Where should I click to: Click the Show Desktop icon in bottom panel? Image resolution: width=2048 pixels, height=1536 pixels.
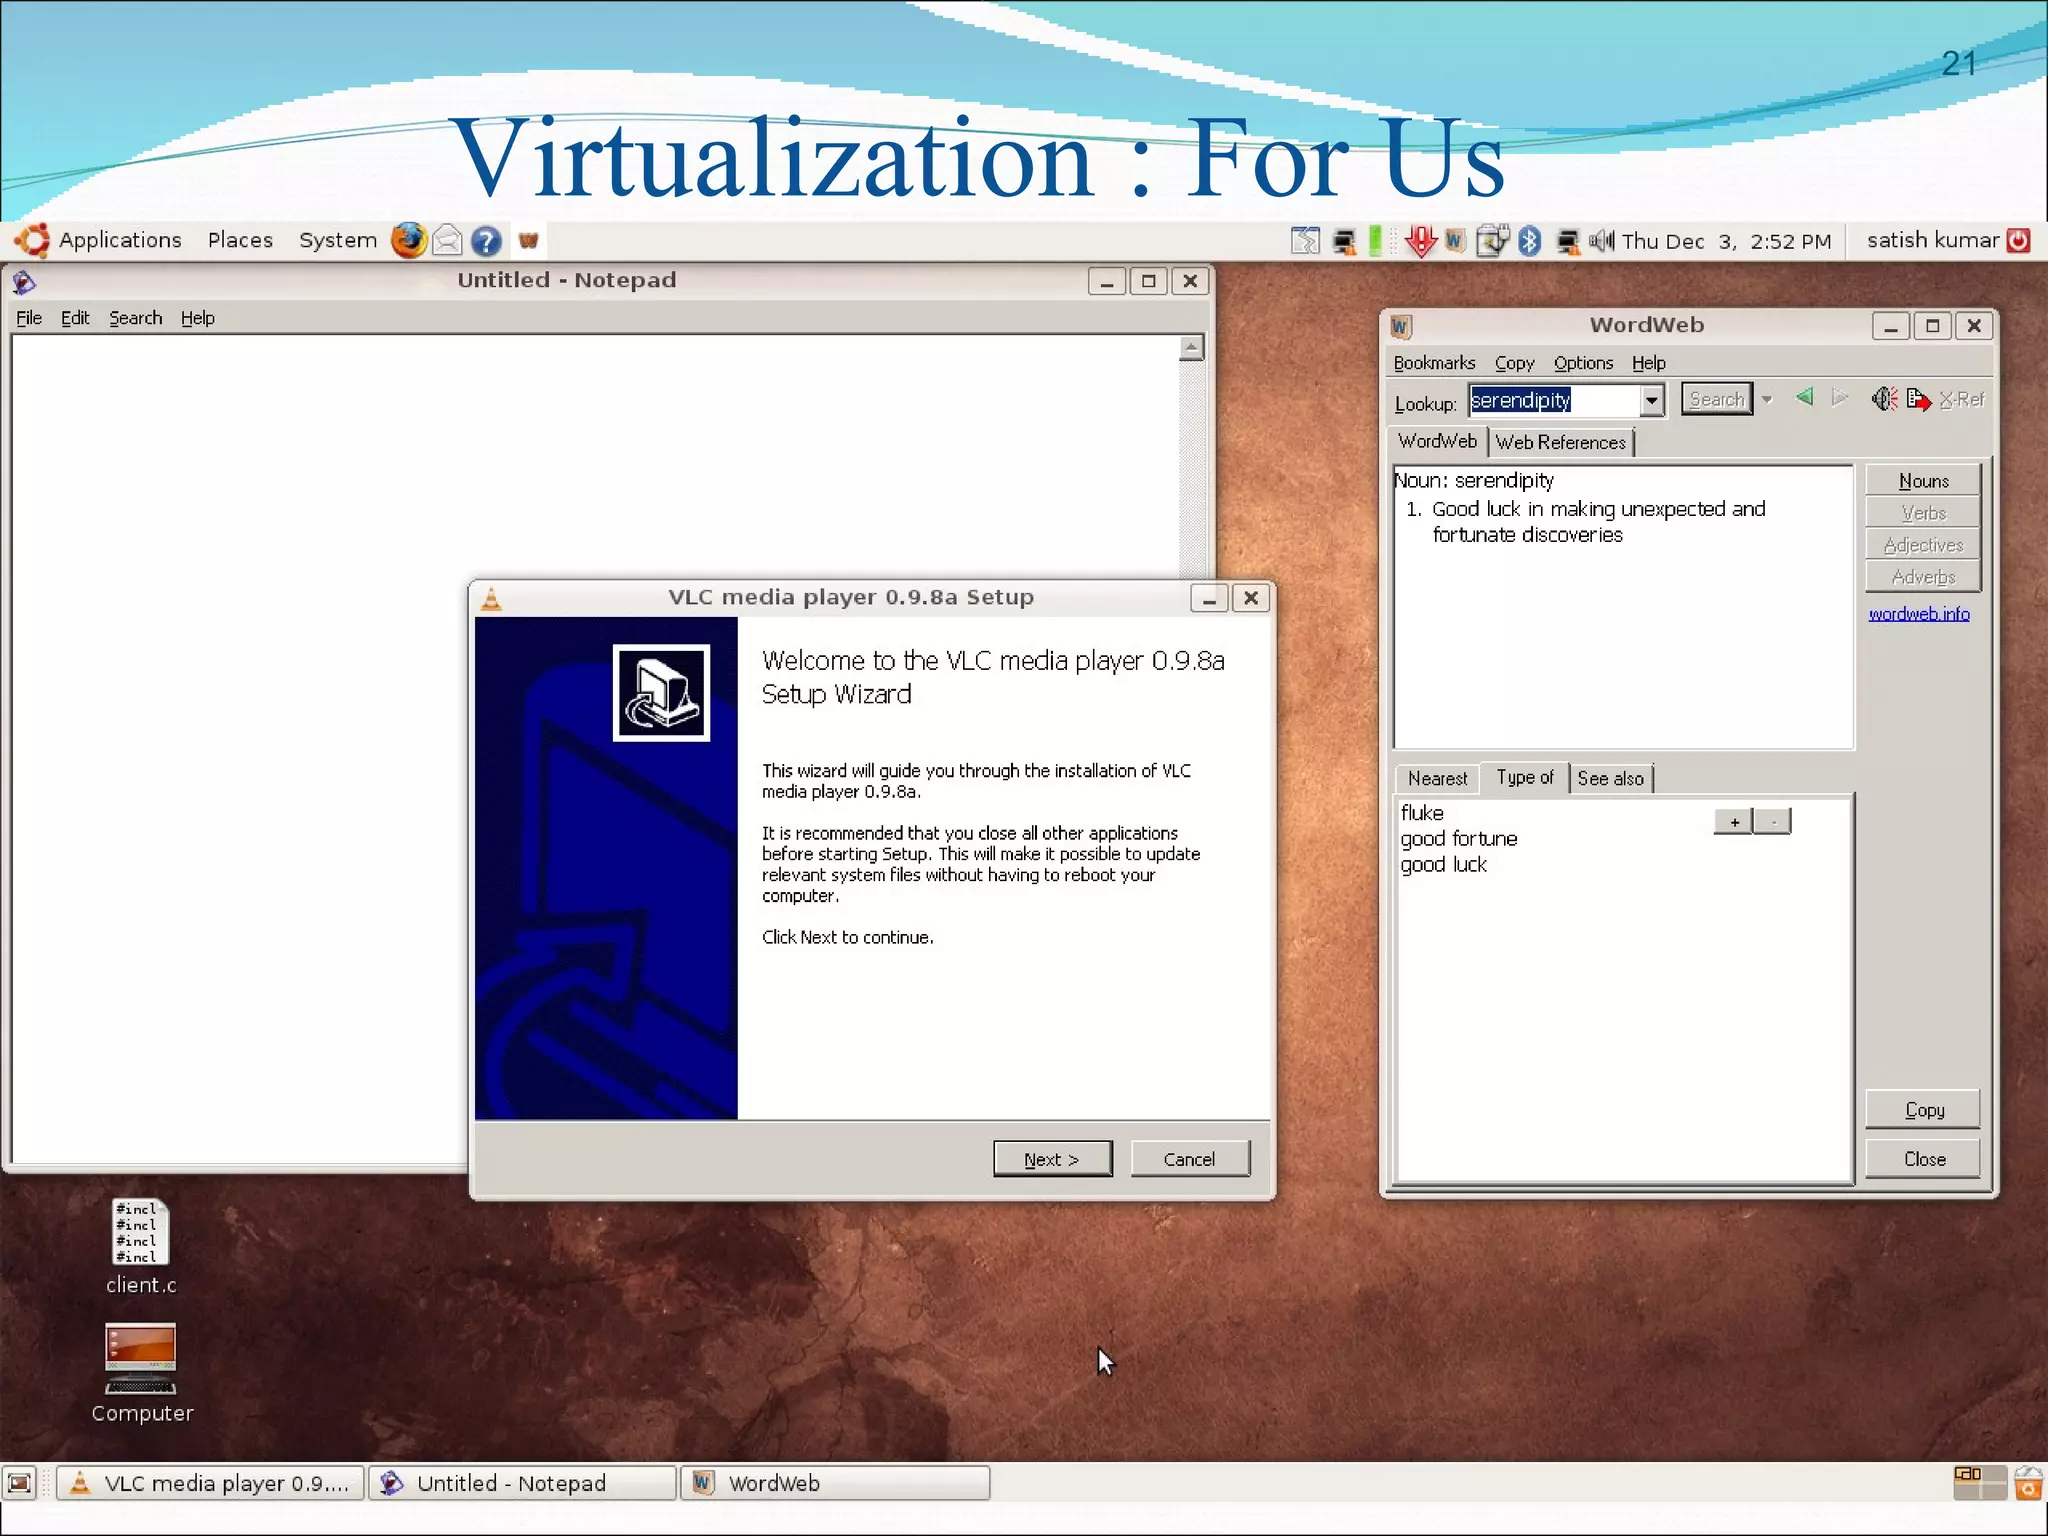point(20,1483)
